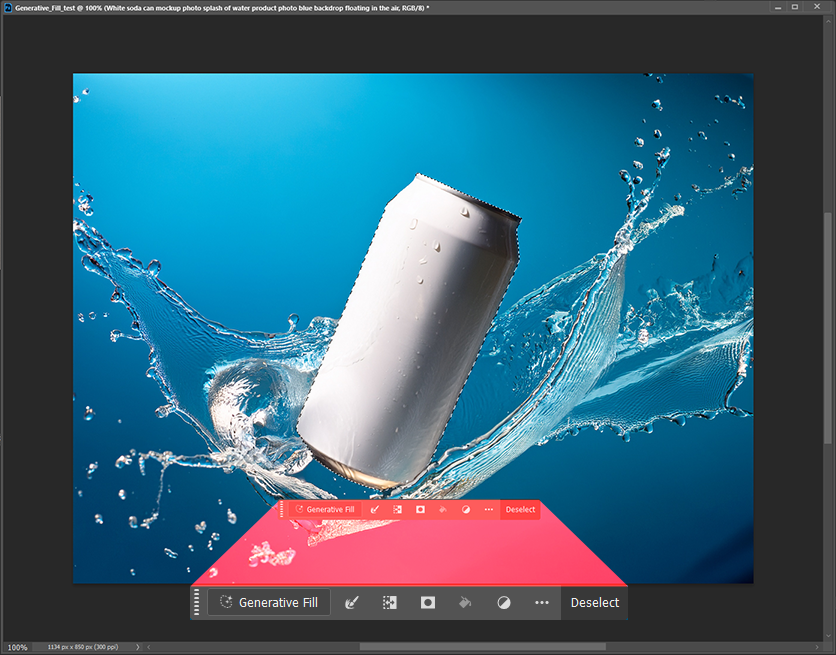Open Modify selection brush icon in enlarged bar
Screen dimensions: 836x655
click(x=352, y=603)
